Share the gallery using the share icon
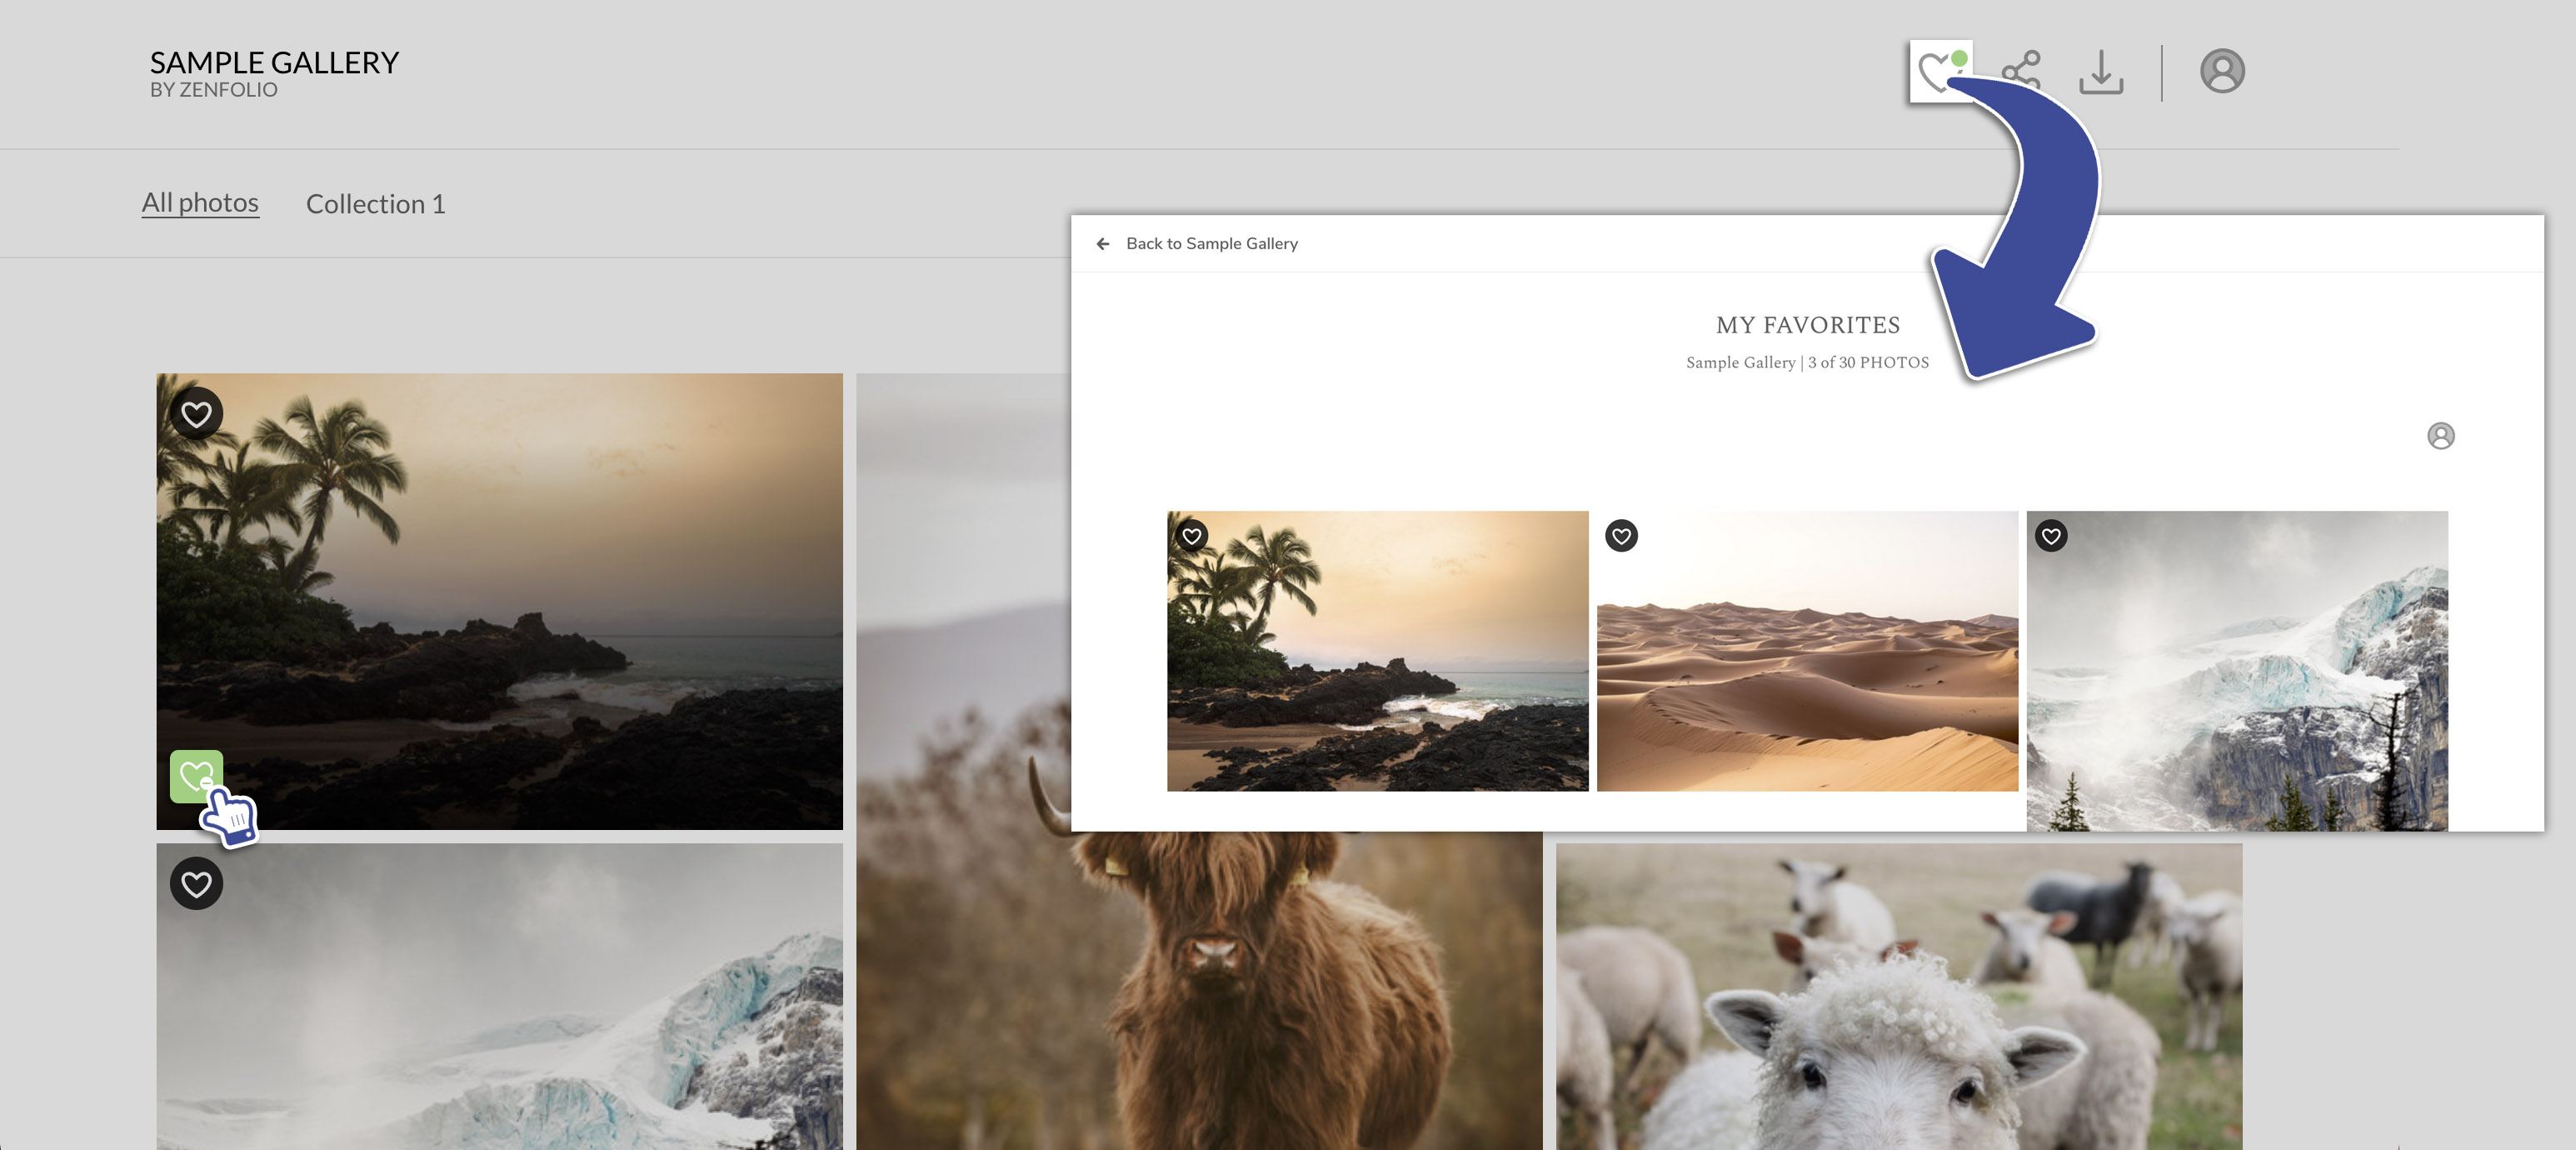This screenshot has height=1150, width=2576. pos(2020,70)
